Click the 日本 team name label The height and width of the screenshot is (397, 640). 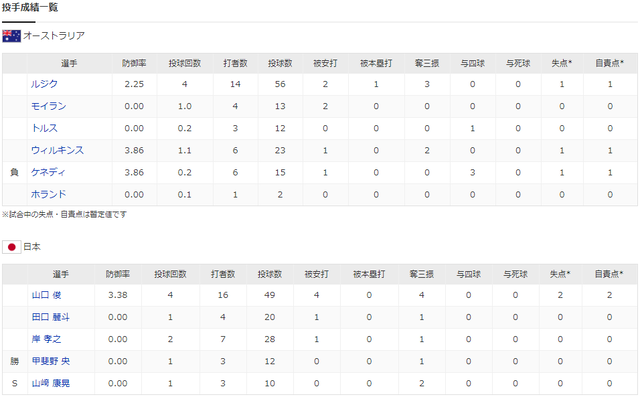[32, 247]
